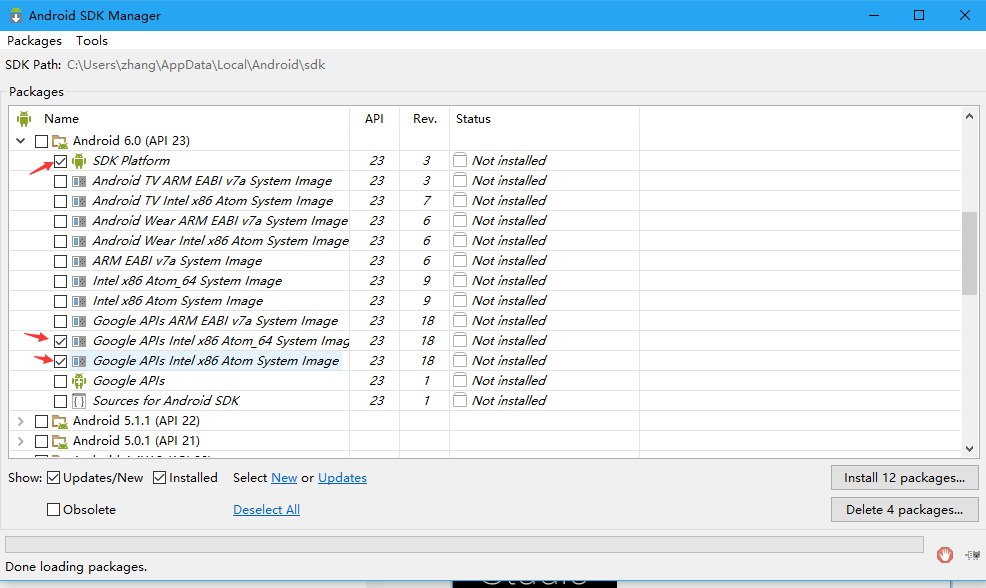
Task: Click the Google APIs Intel x86 Atom_64 image icon
Action: (x=79, y=341)
